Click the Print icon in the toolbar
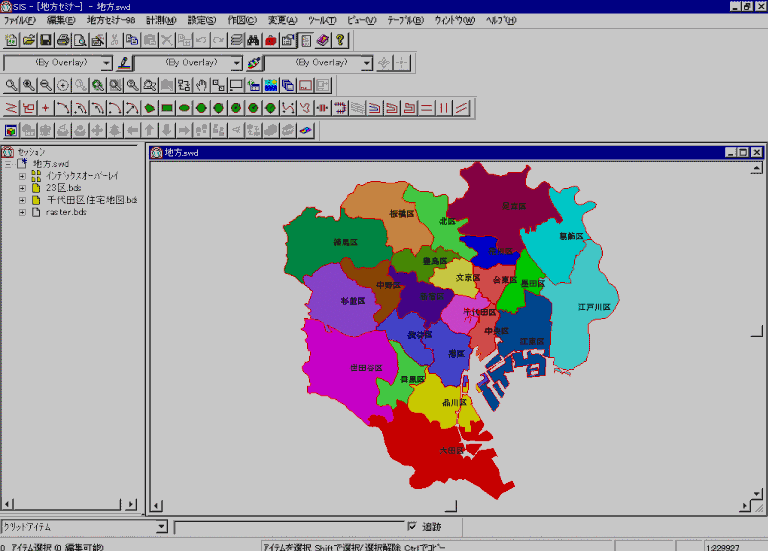 (64, 40)
